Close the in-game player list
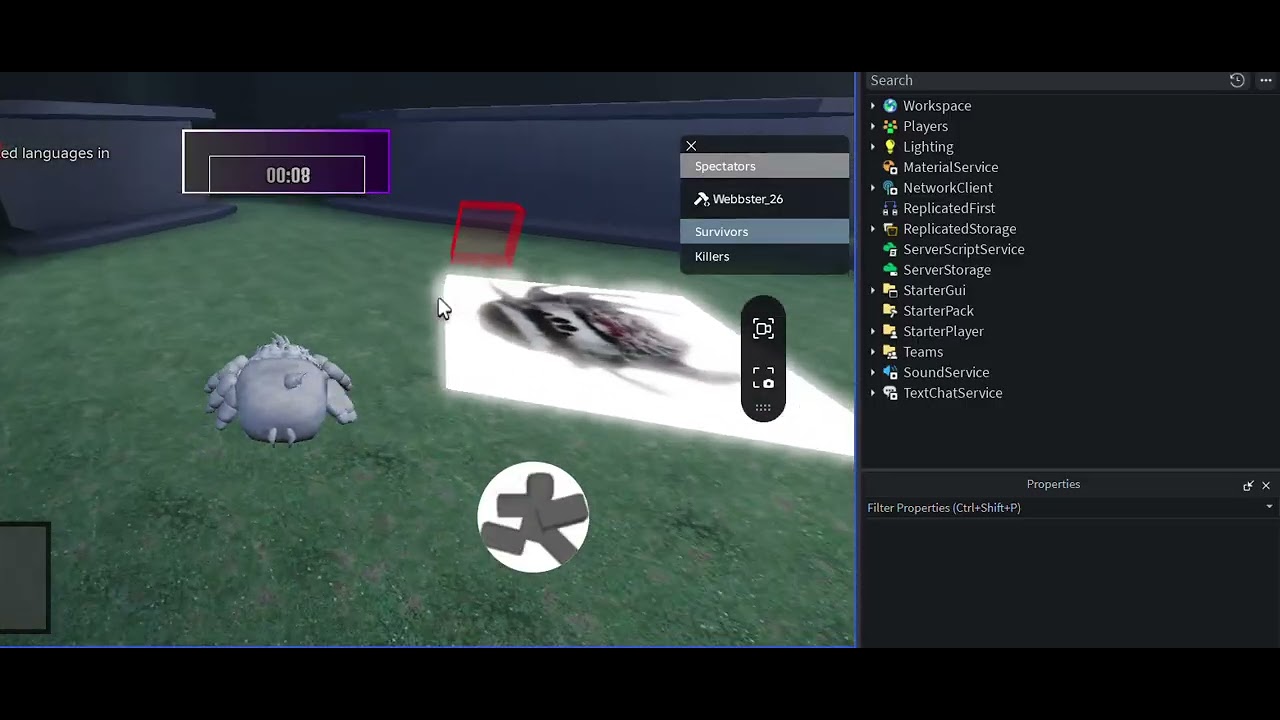This screenshot has height=720, width=1280. coord(691,146)
